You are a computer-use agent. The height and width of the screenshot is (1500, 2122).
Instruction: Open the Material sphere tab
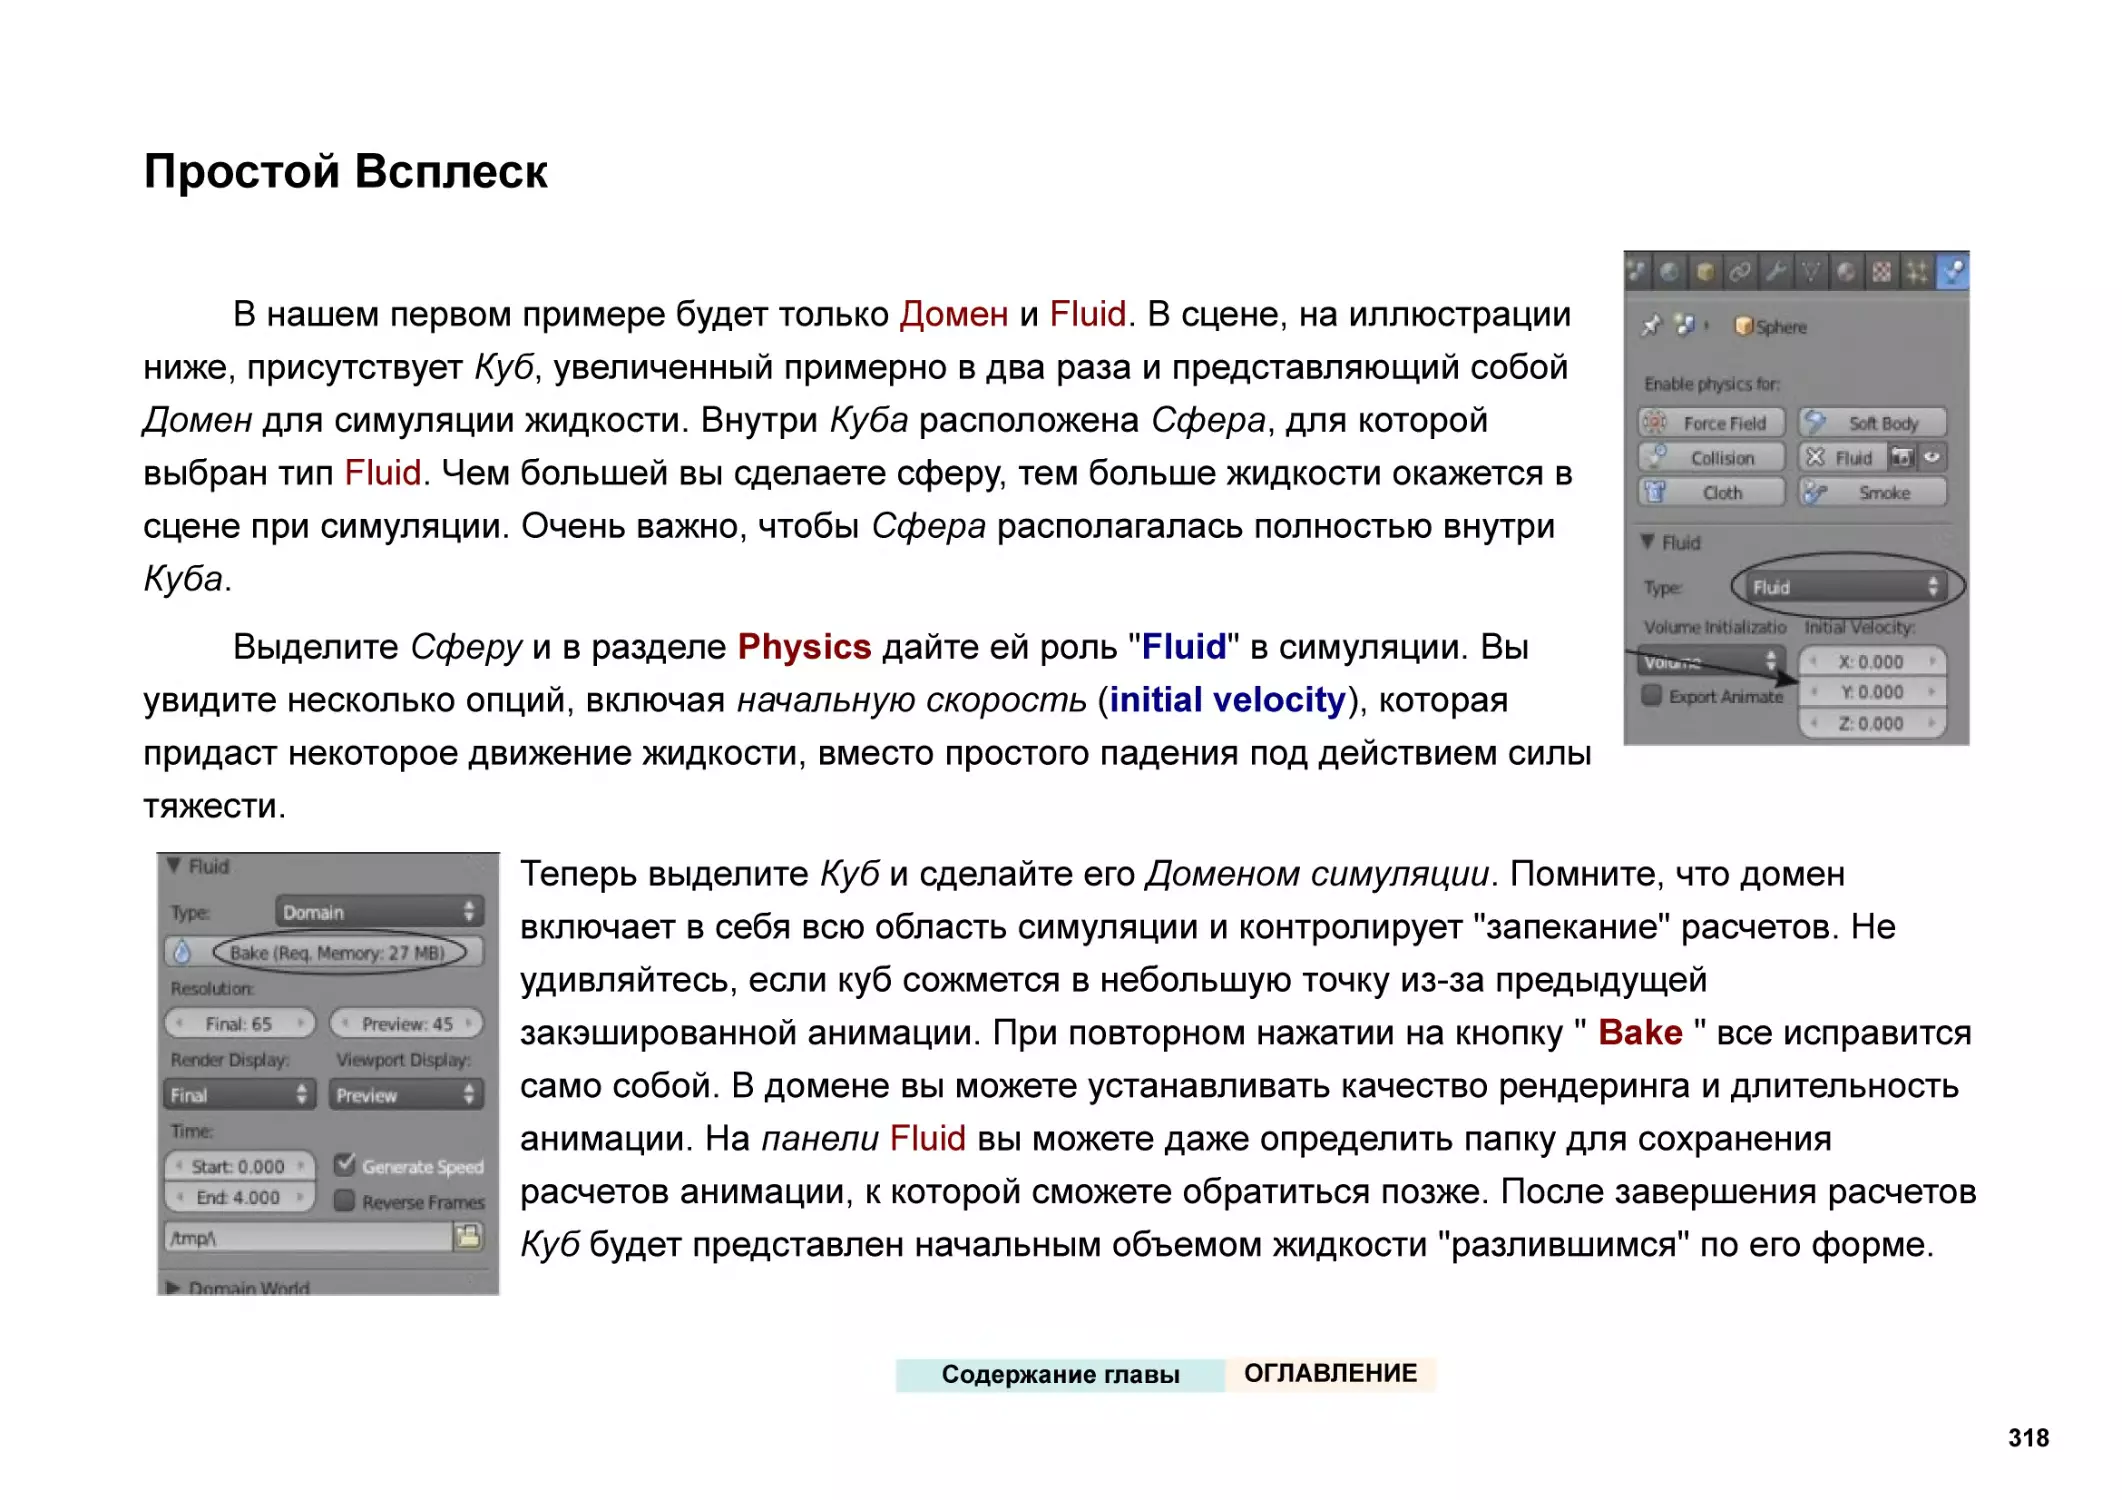(1846, 272)
